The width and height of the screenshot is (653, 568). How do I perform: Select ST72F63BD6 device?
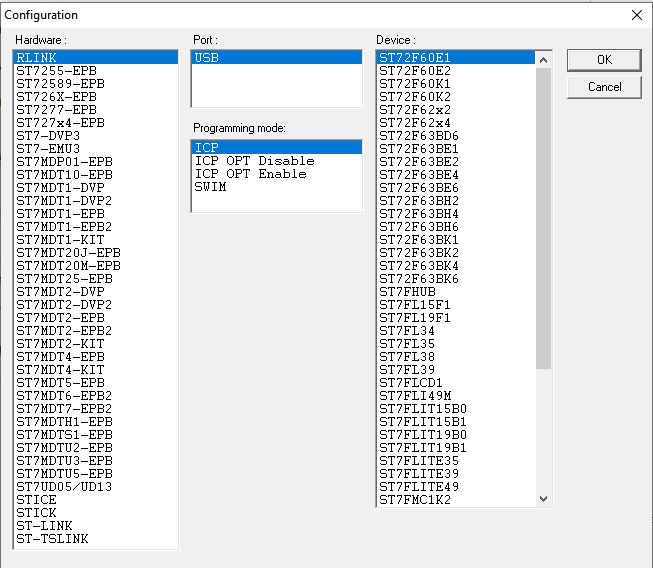pyautogui.click(x=456, y=136)
